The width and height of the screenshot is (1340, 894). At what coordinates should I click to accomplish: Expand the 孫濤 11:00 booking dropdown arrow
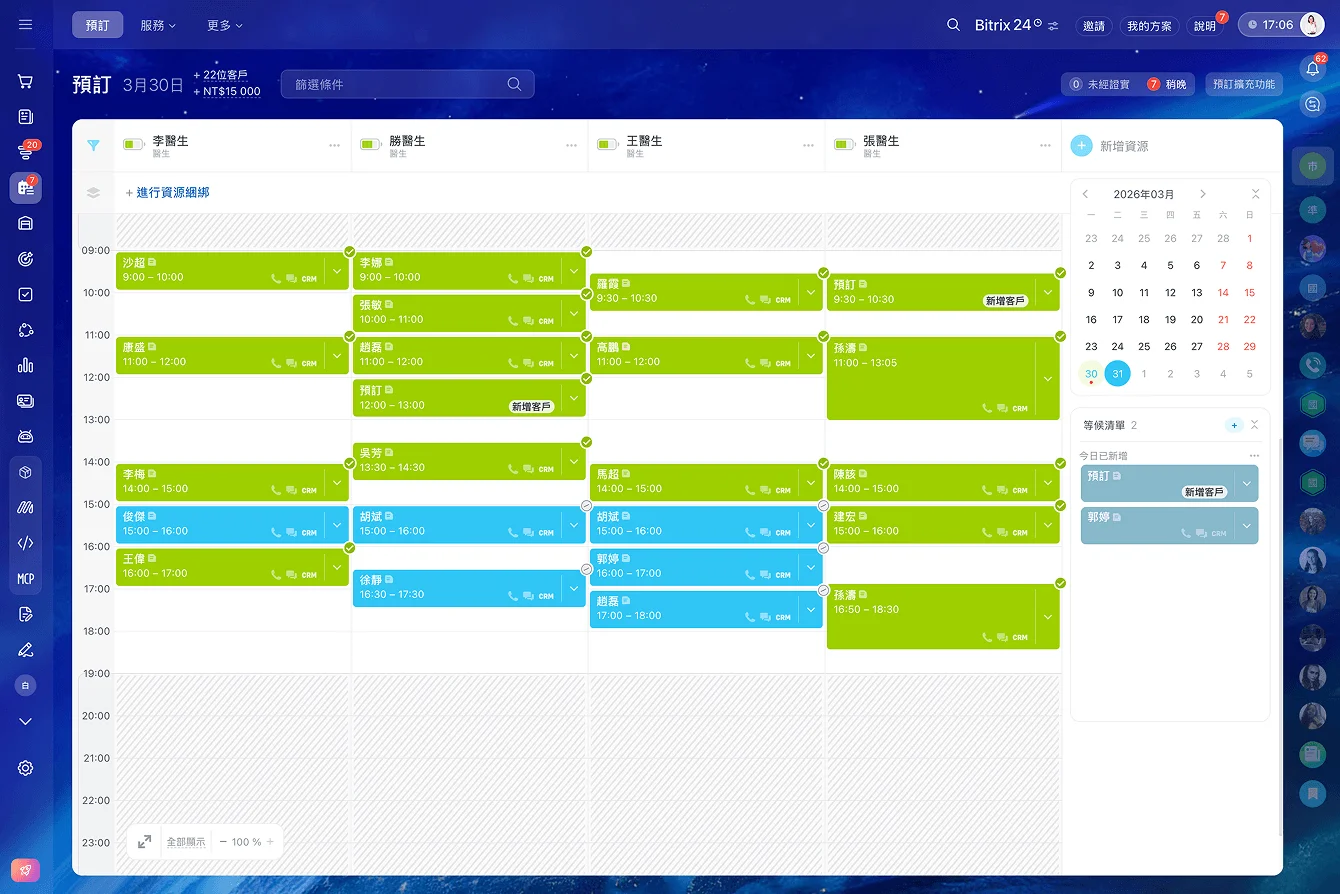(1048, 379)
